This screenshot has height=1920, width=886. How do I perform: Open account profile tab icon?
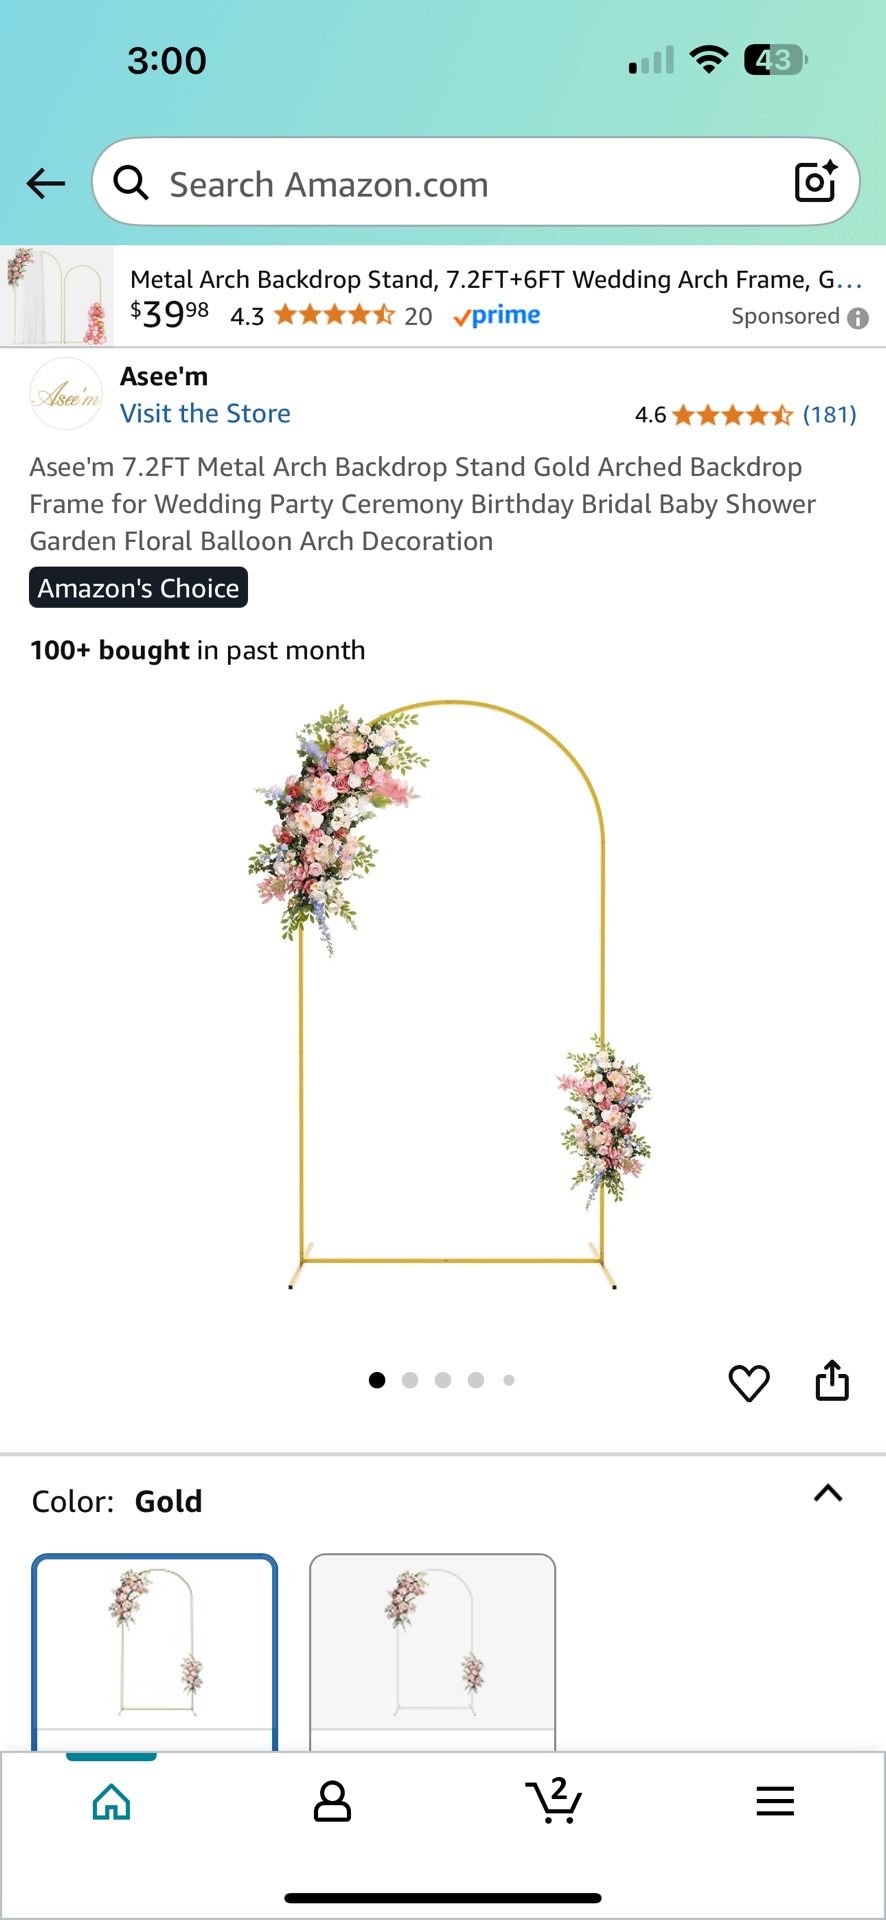(x=332, y=1801)
